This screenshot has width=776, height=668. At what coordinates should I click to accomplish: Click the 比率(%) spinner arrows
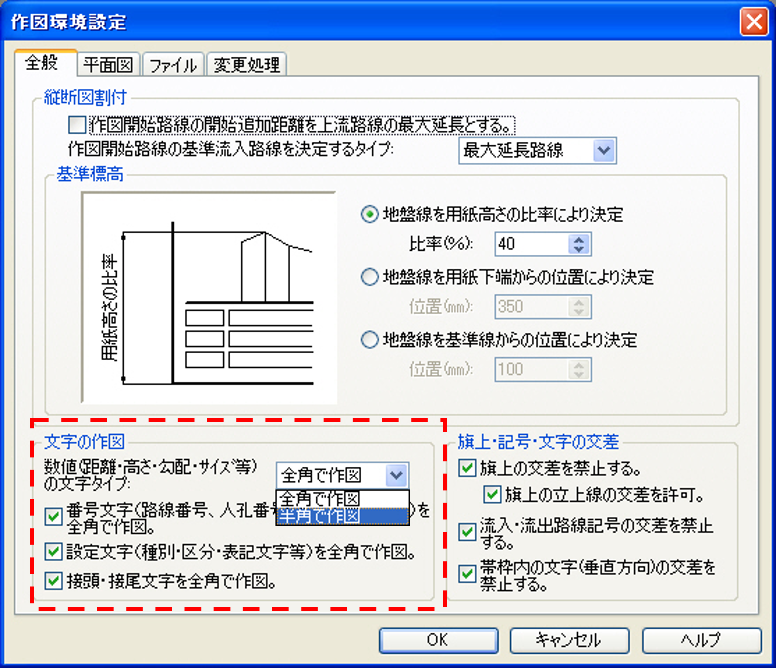(577, 244)
